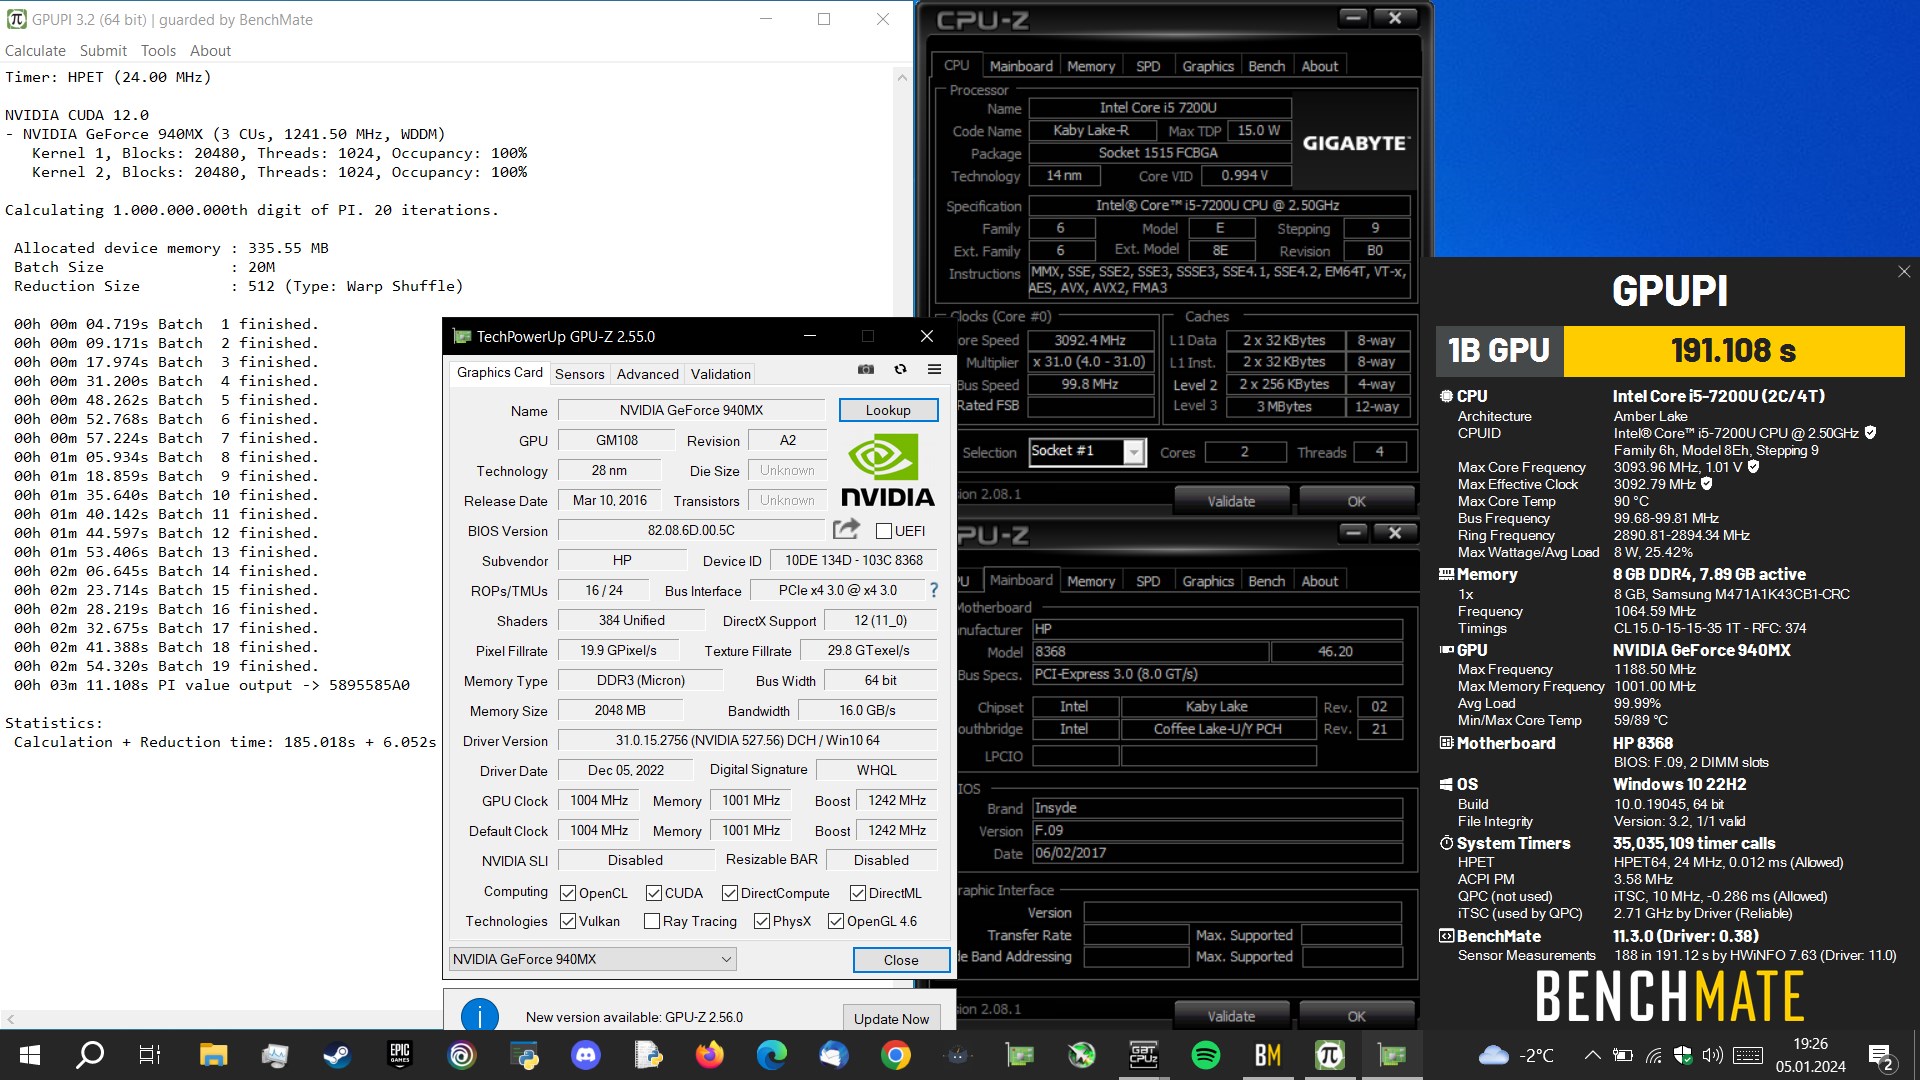Close the BenchMate result panel
The image size is (1920, 1080).
point(1904,272)
